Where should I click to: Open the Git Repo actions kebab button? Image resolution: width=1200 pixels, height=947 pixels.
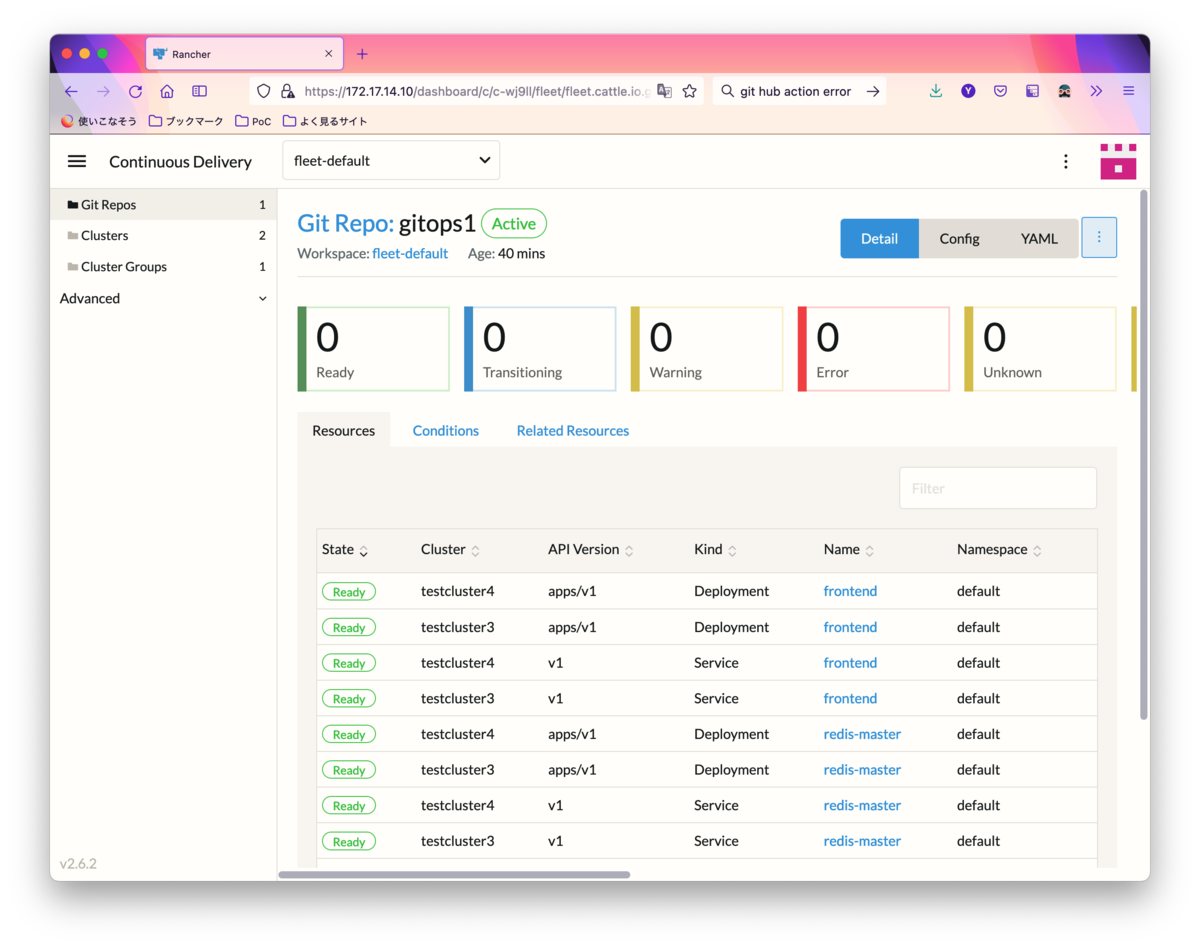point(1099,238)
